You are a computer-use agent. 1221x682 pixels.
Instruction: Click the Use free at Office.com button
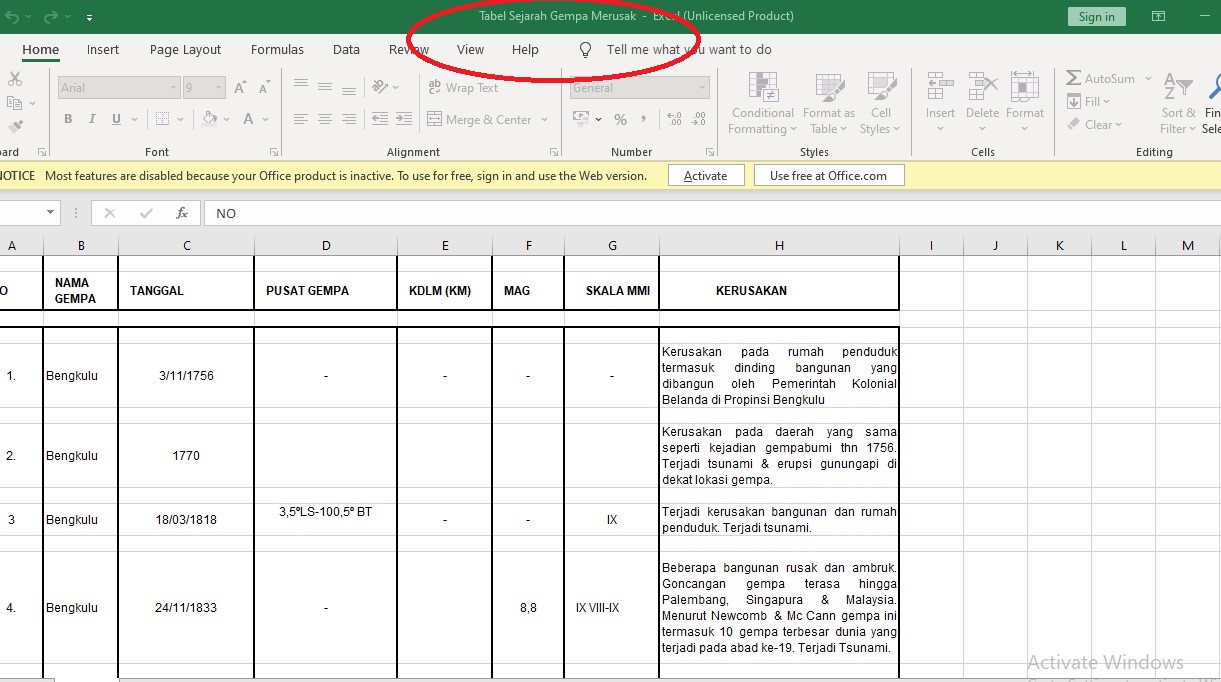coord(828,175)
